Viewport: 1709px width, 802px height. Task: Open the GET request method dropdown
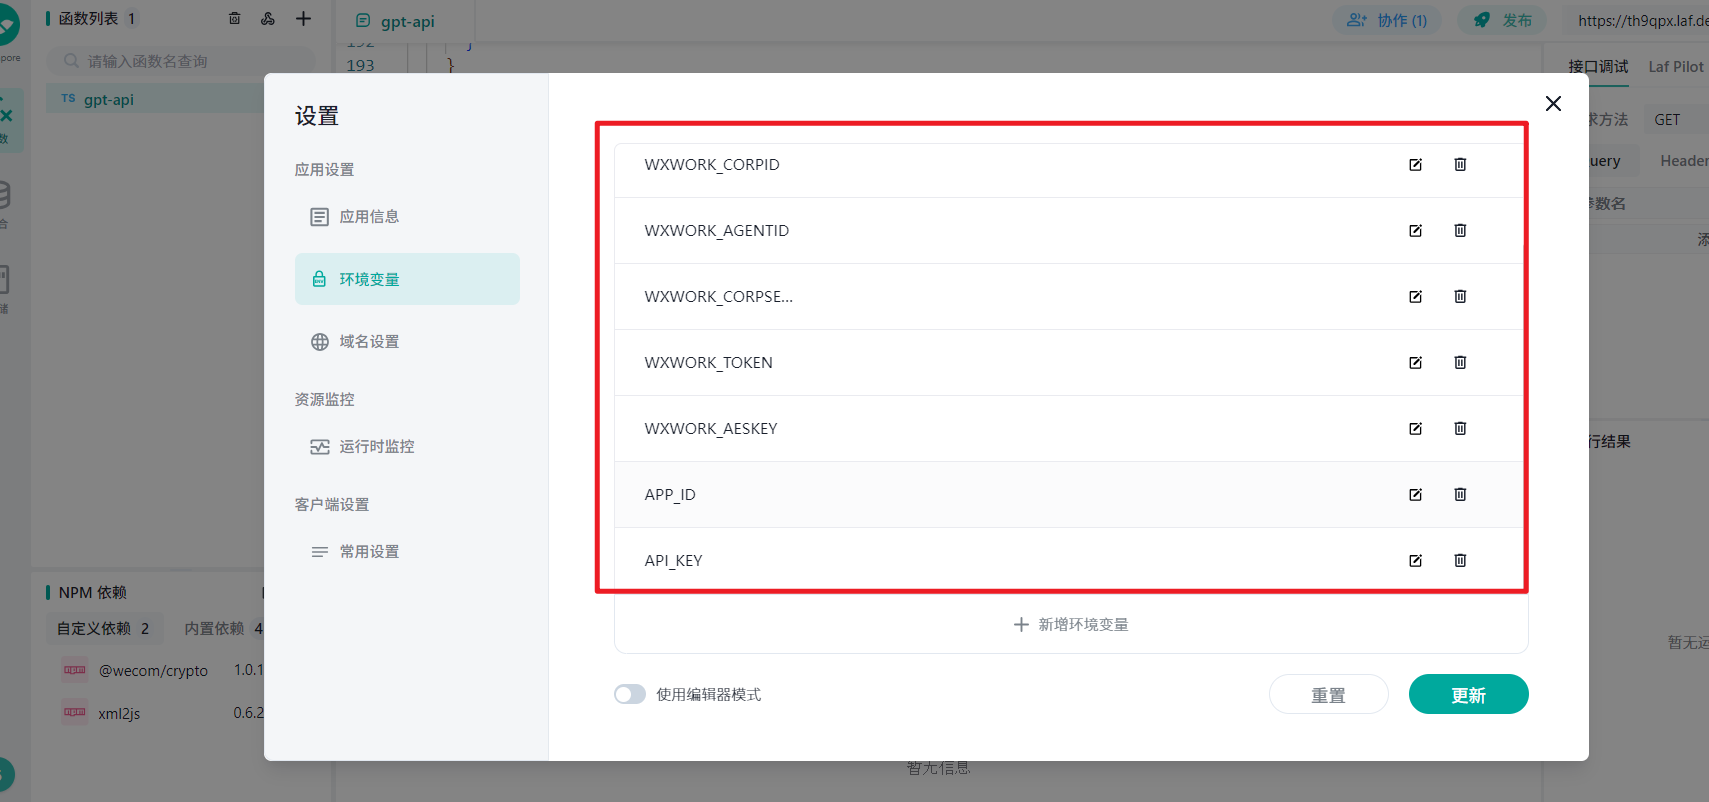1676,120
